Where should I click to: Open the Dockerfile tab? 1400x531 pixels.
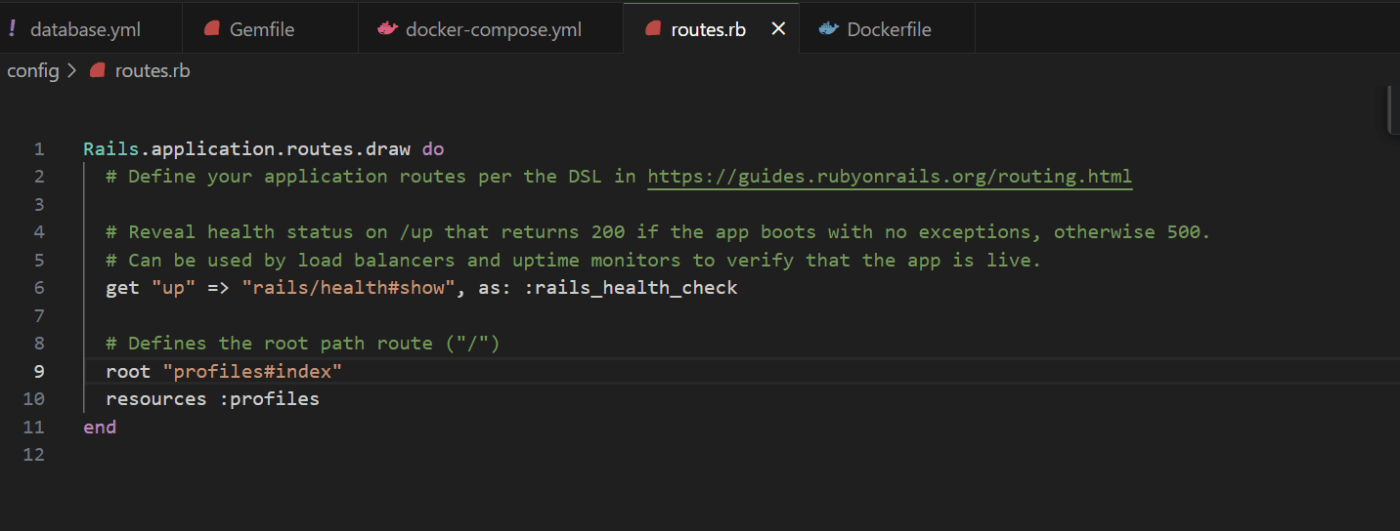tap(887, 29)
